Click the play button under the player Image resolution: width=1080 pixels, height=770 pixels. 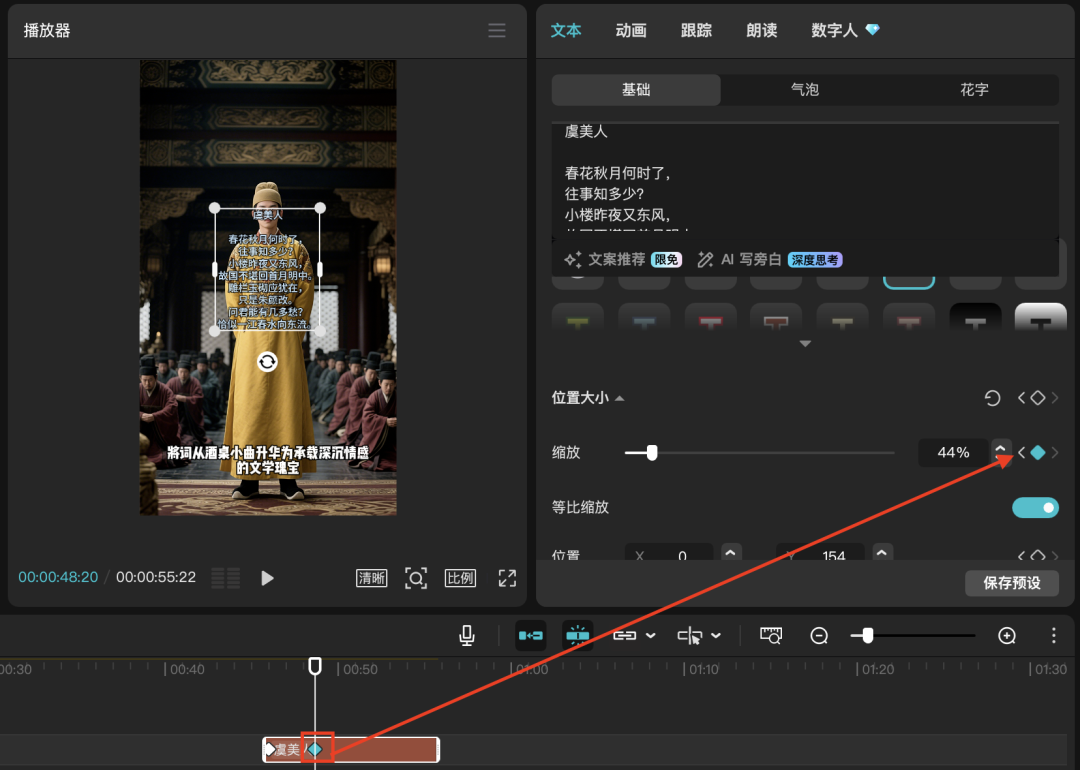point(266,577)
